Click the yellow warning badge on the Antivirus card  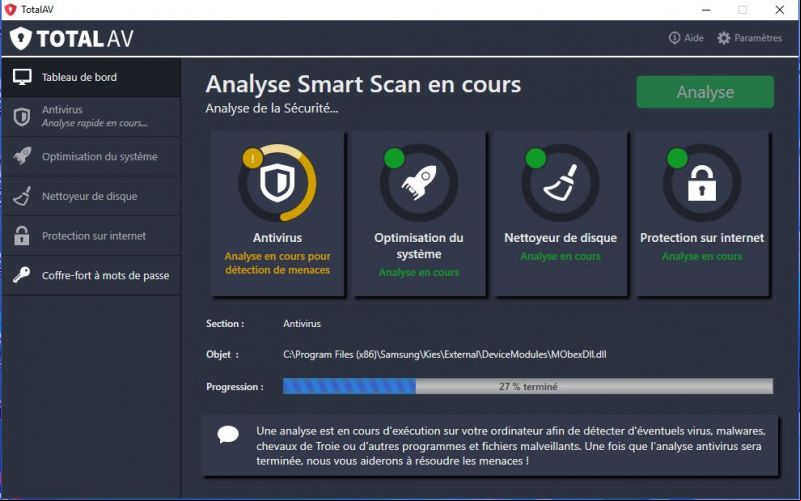[252, 158]
